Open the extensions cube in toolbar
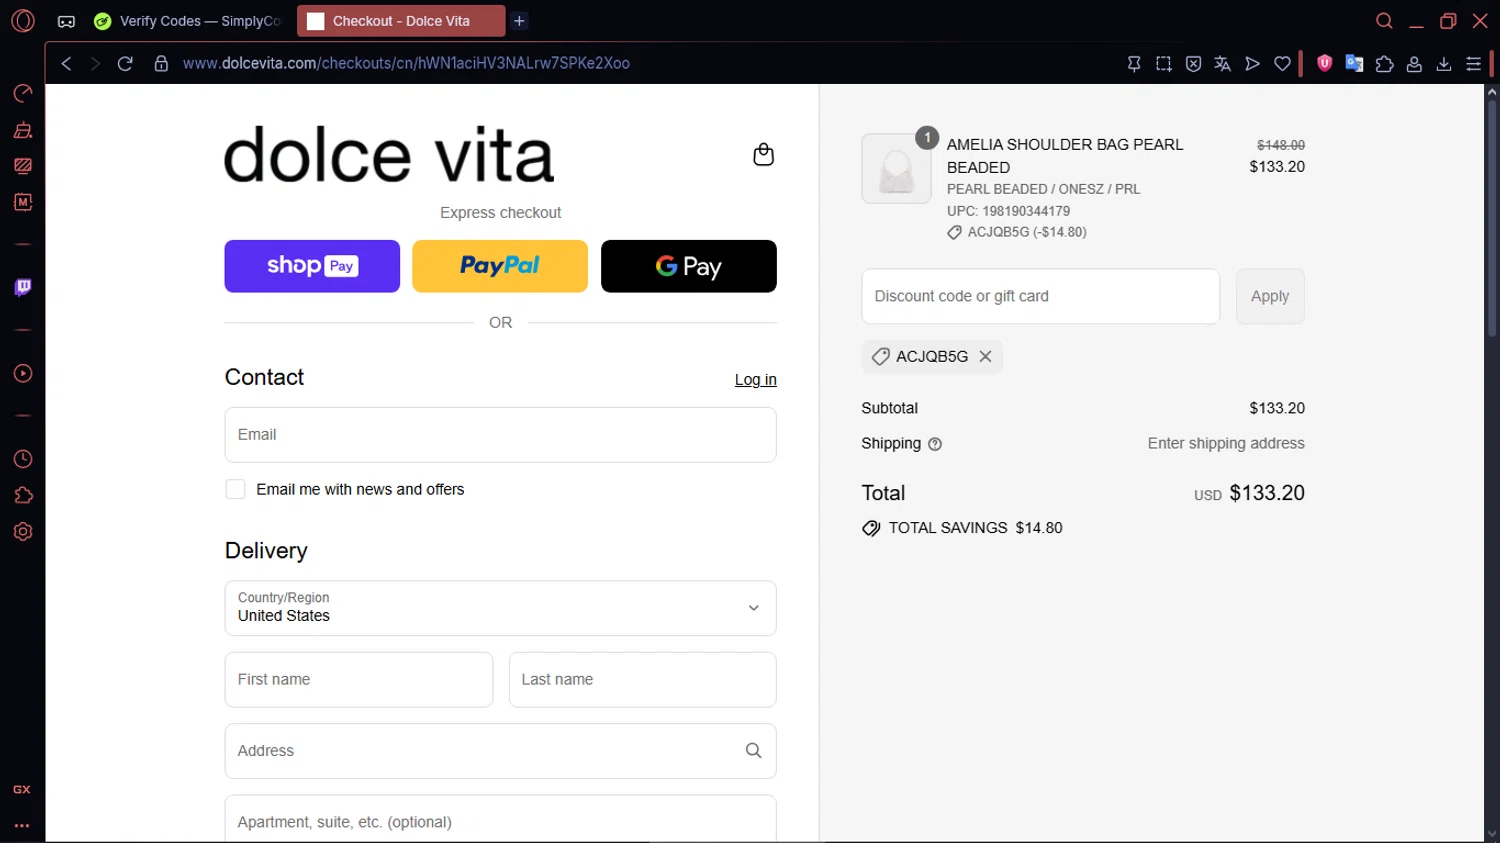The width and height of the screenshot is (1500, 843). [1385, 64]
